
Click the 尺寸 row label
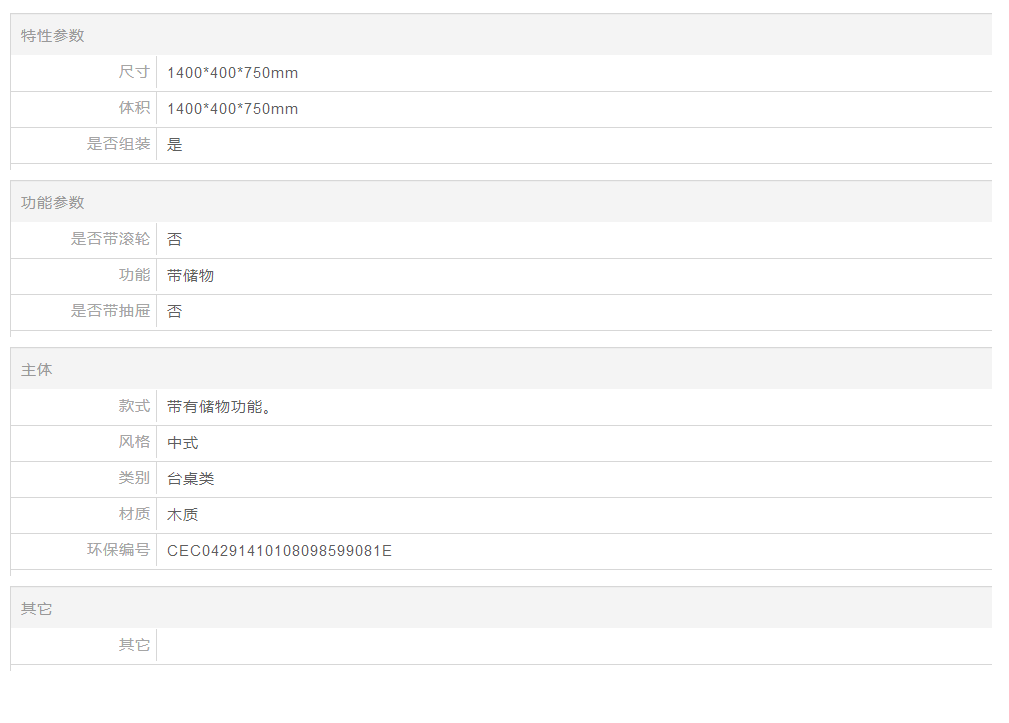[134, 72]
